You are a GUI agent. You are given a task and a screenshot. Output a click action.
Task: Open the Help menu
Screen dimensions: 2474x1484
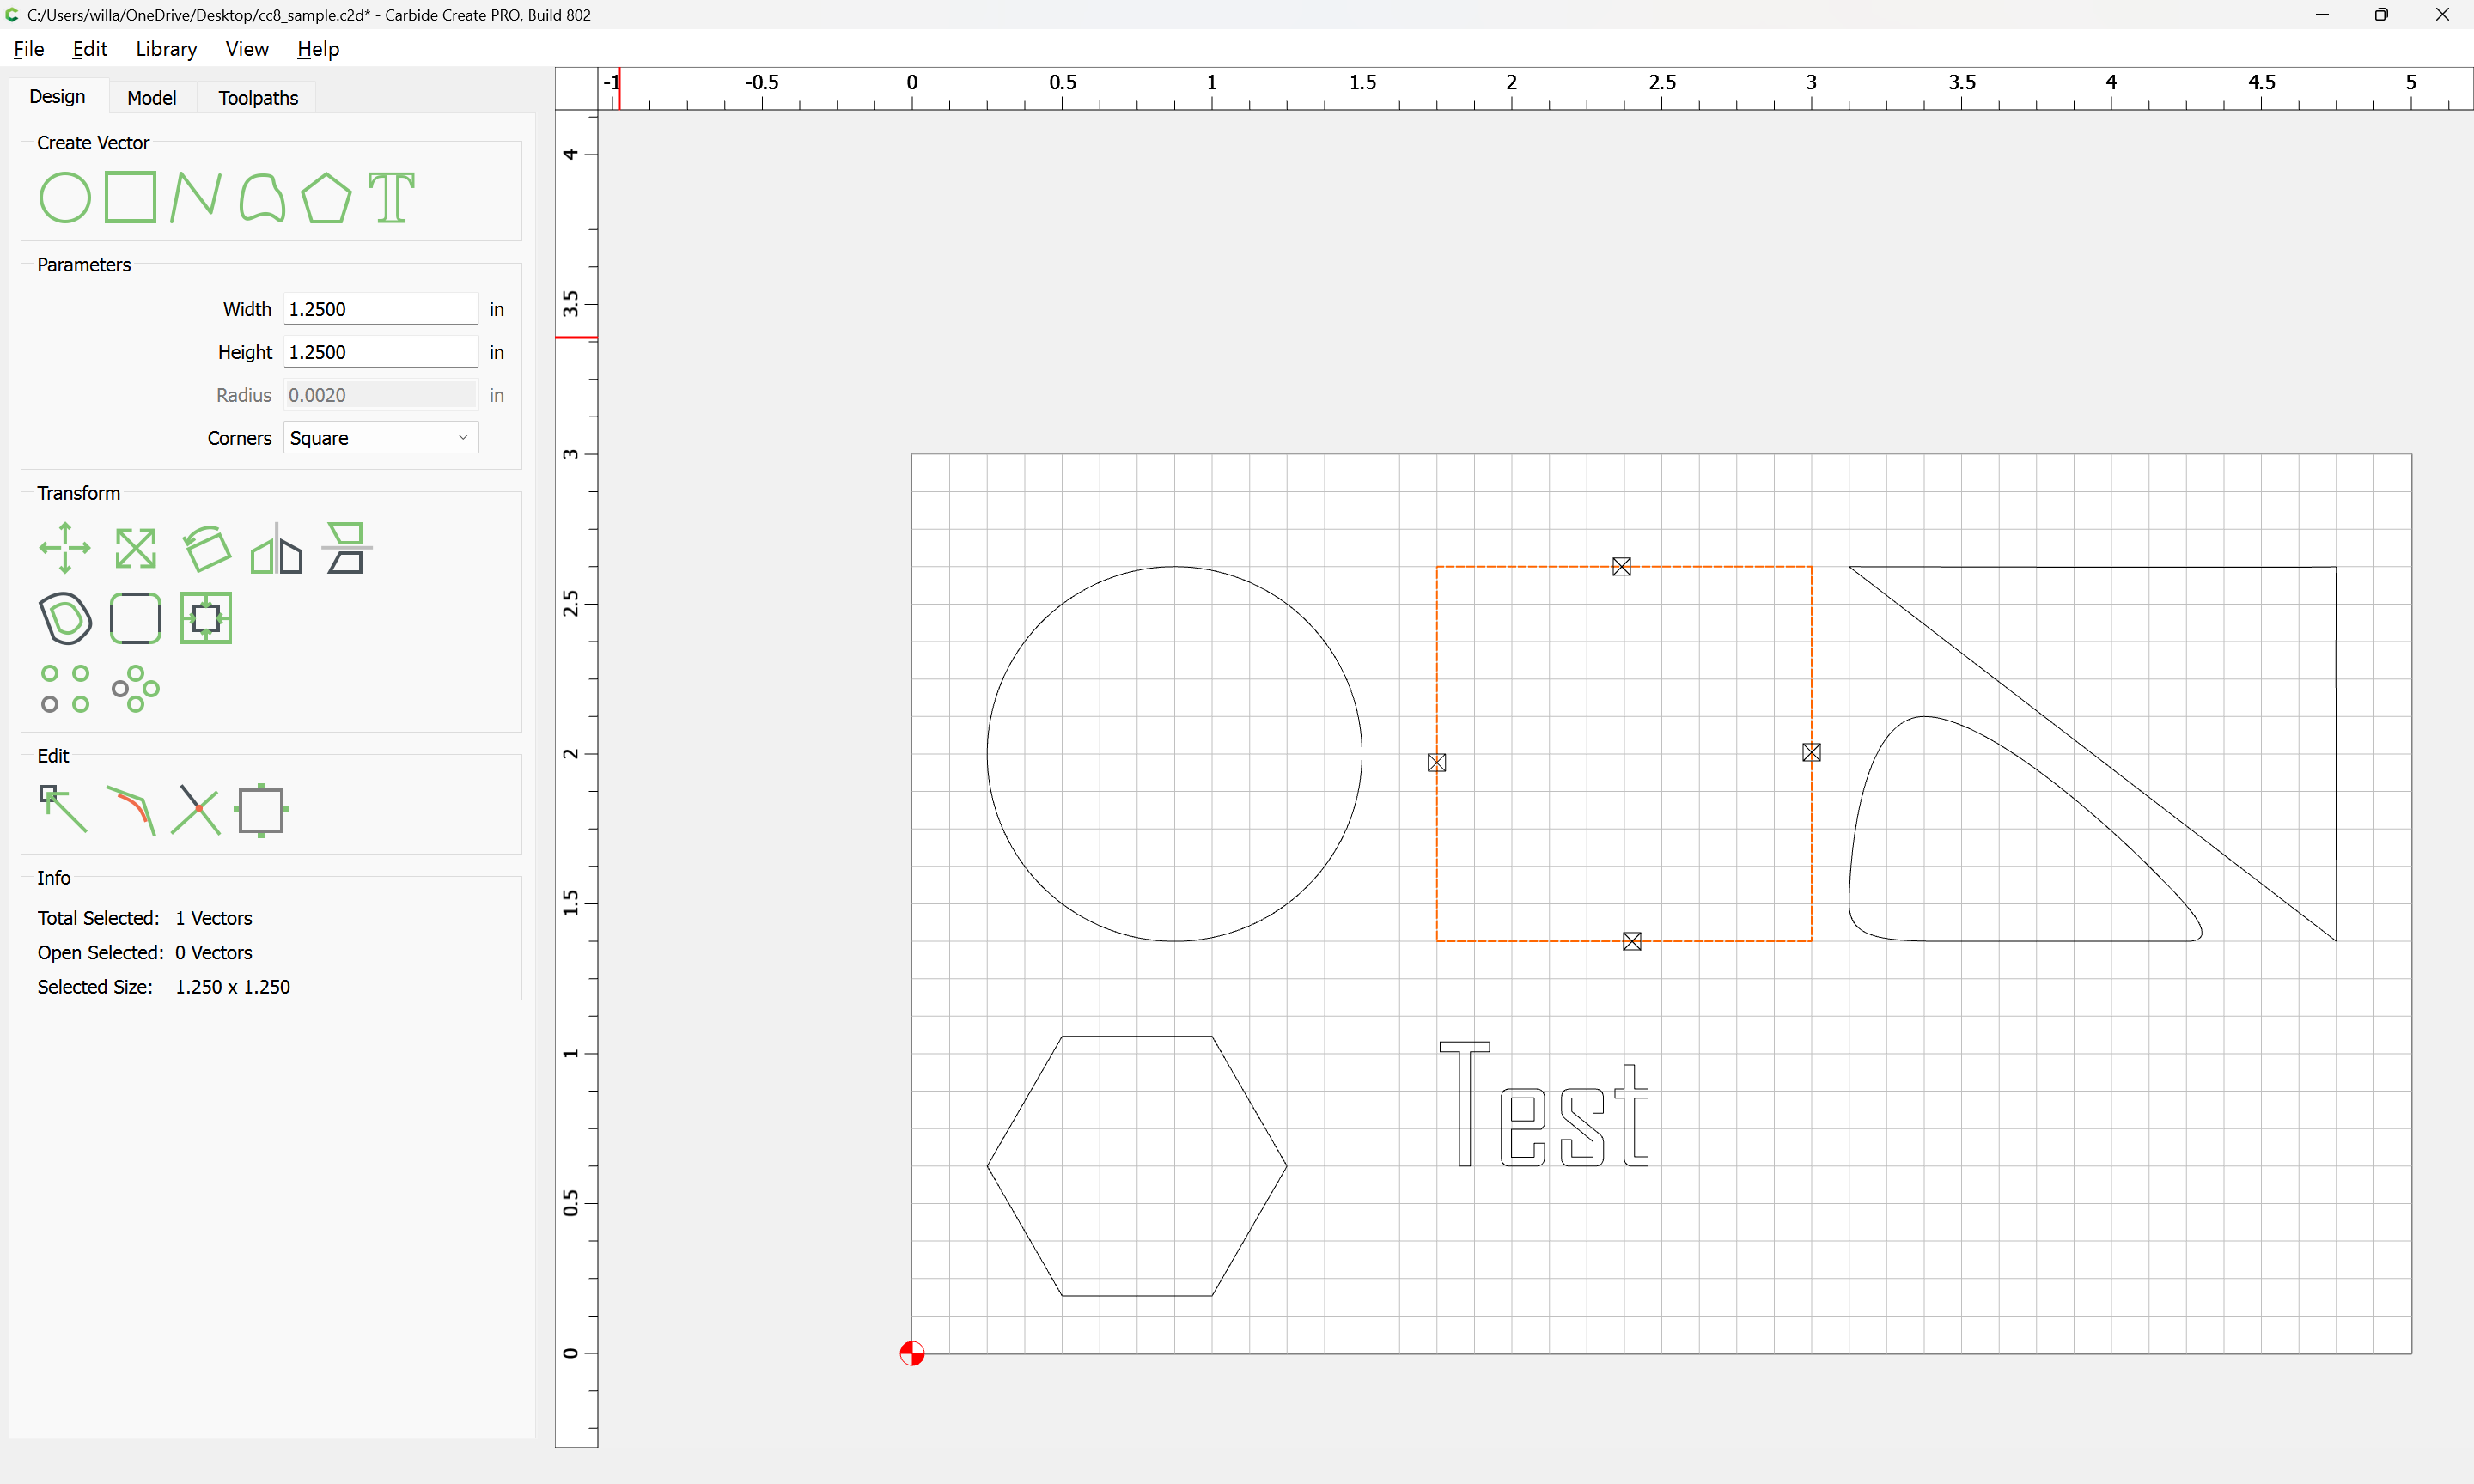pyautogui.click(x=318, y=49)
